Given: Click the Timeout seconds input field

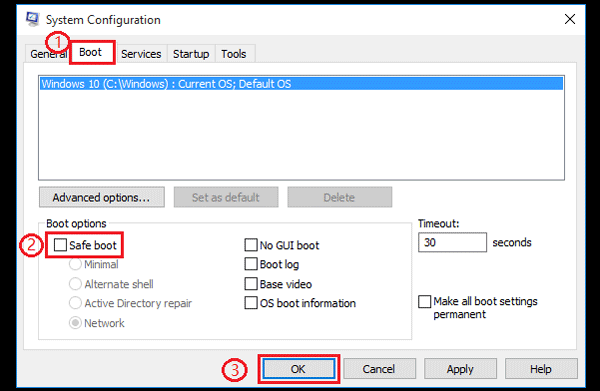Looking at the screenshot, I should pyautogui.click(x=452, y=242).
